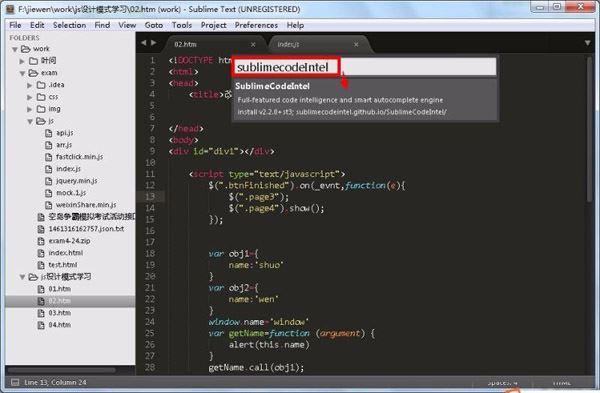
Task: Click the FOLDERS sidebar heading
Action: (24, 38)
